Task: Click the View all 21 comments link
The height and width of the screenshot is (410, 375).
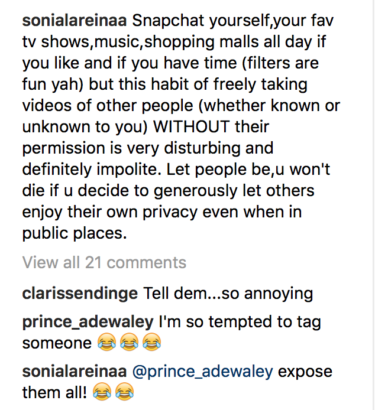Action: point(104,263)
